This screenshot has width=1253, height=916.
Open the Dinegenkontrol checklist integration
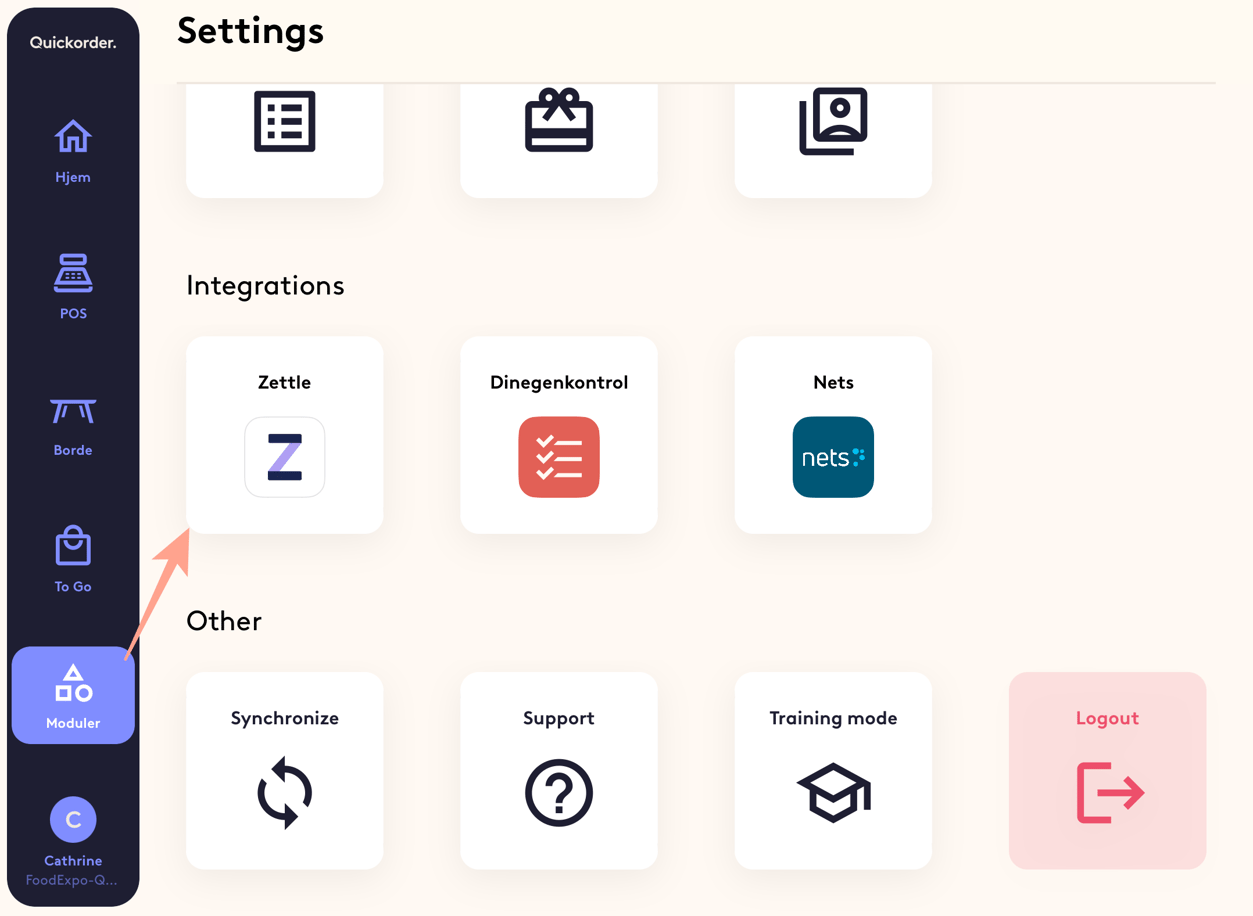tap(558, 435)
